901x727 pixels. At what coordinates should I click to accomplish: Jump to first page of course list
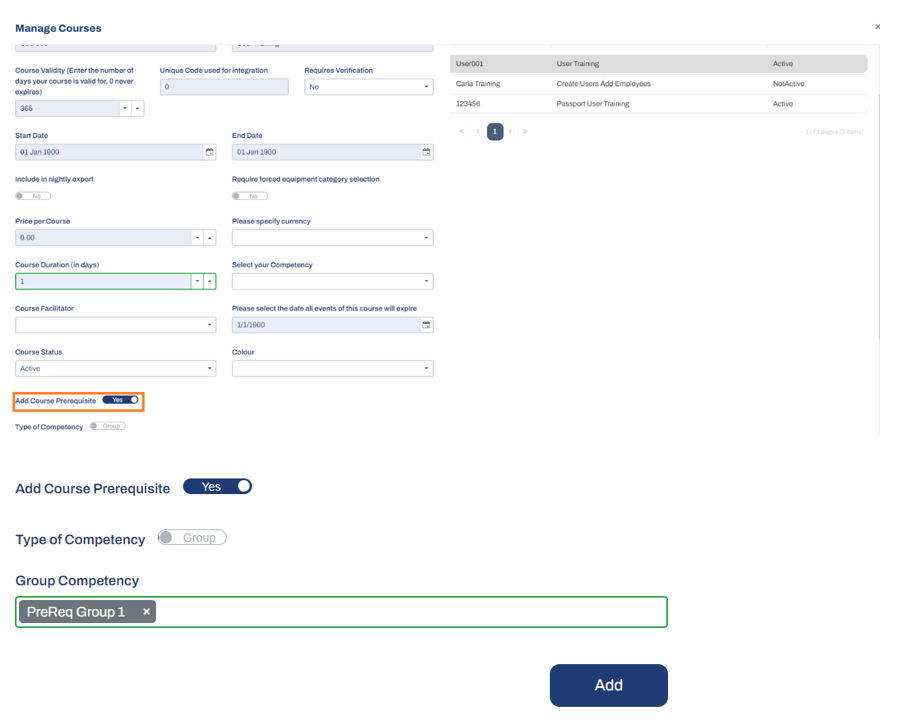[x=461, y=132]
